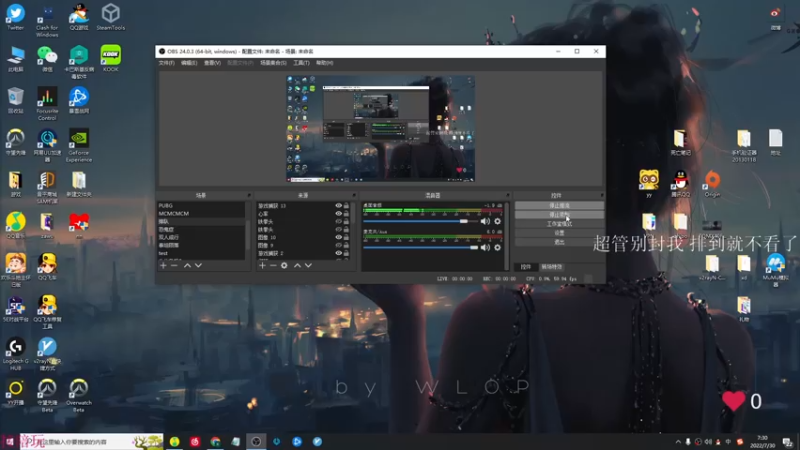Pop out the 混音器 (Mixer) dock via its corner icon
The width and height of the screenshot is (800, 450).
(508, 195)
